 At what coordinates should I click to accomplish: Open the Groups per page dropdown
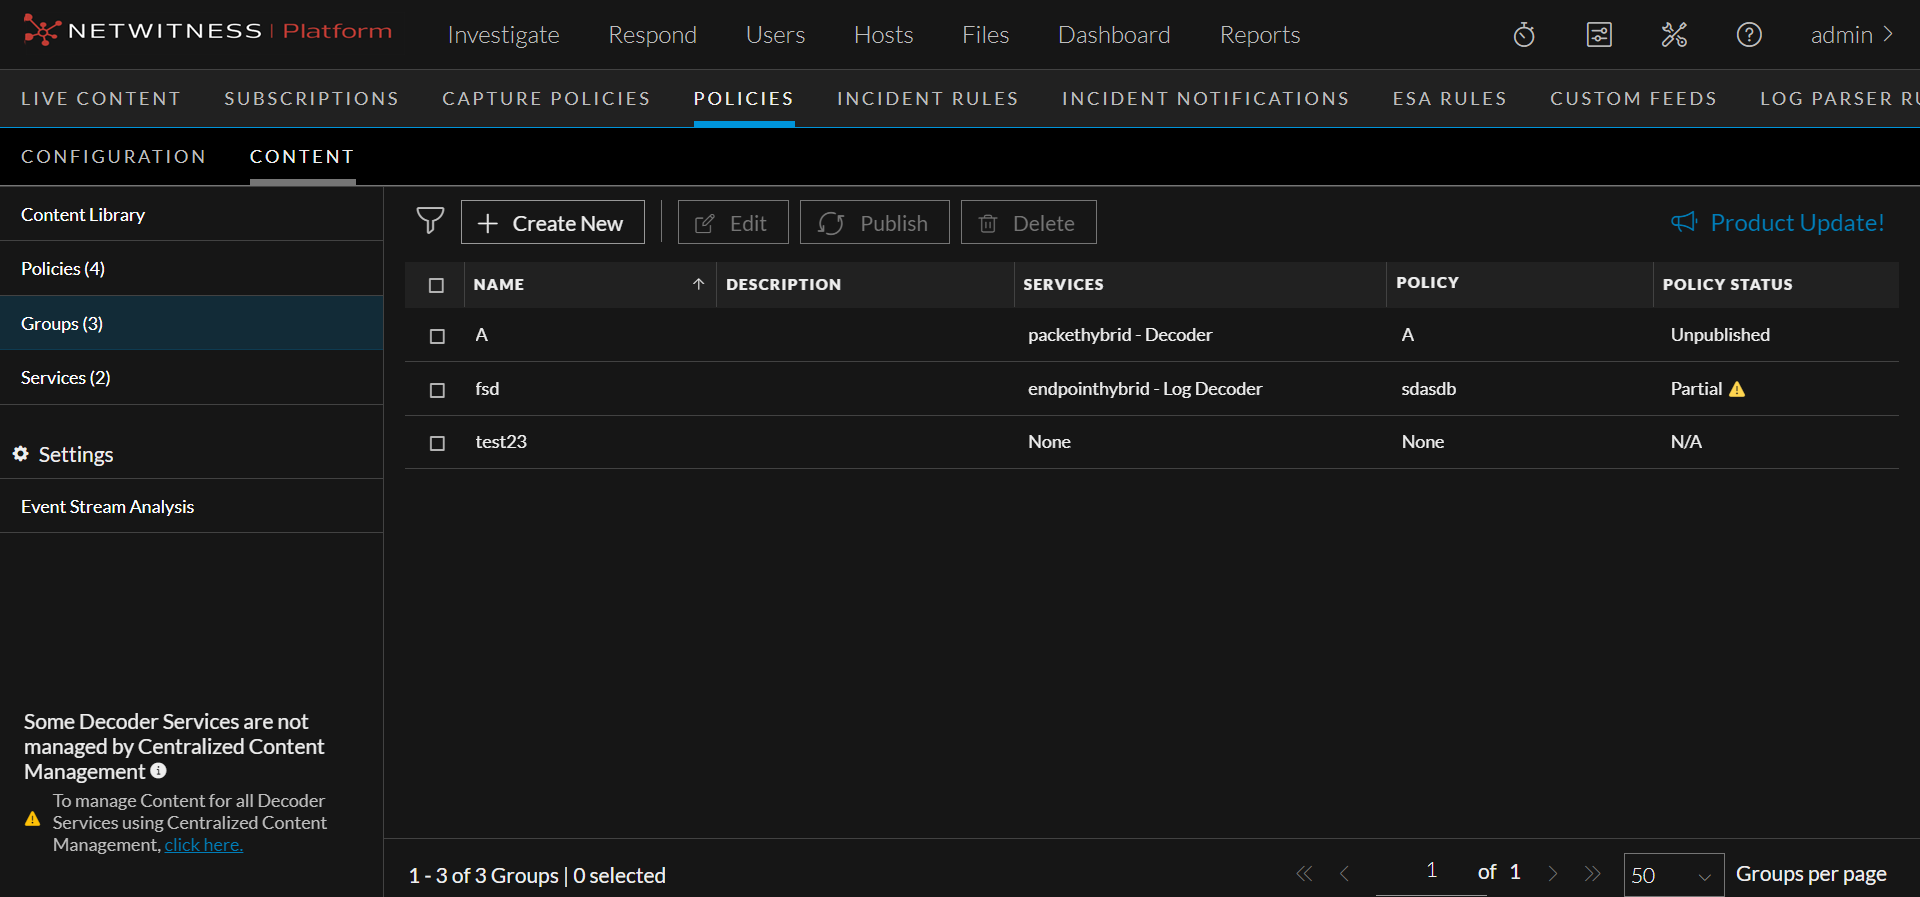point(1673,875)
